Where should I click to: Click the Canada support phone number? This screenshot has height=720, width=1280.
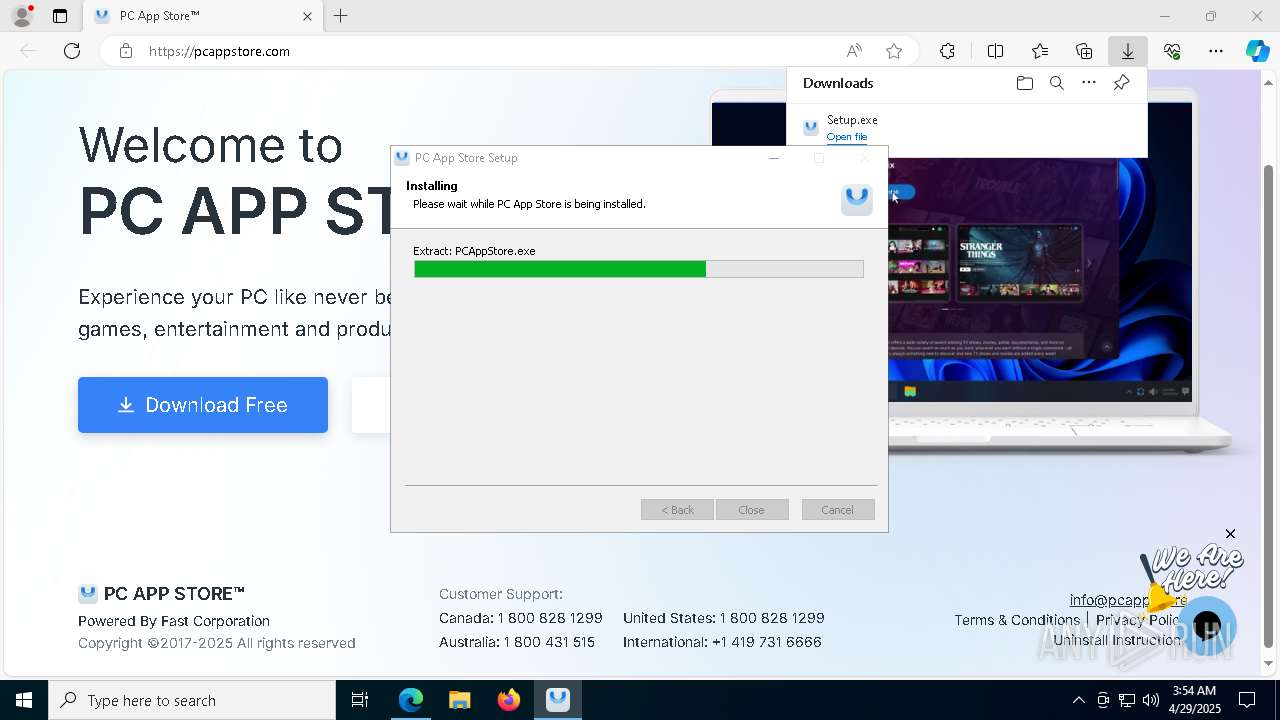coord(550,618)
